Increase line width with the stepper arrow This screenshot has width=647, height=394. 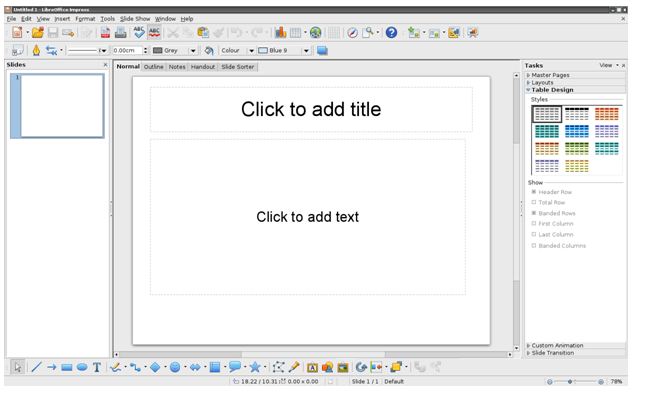pyautogui.click(x=145, y=48)
